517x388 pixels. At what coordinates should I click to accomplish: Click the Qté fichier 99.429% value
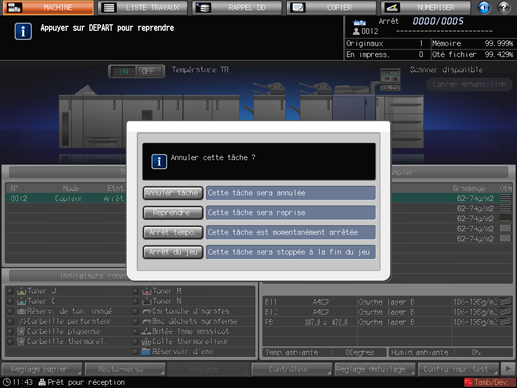coord(499,54)
